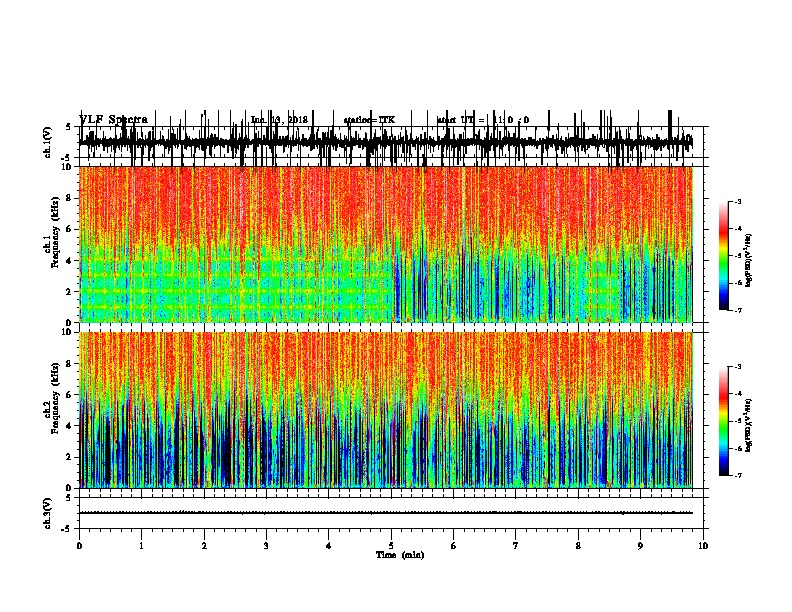Click time axis tick label "0"
This screenshot has width=792, height=612.
point(79,546)
